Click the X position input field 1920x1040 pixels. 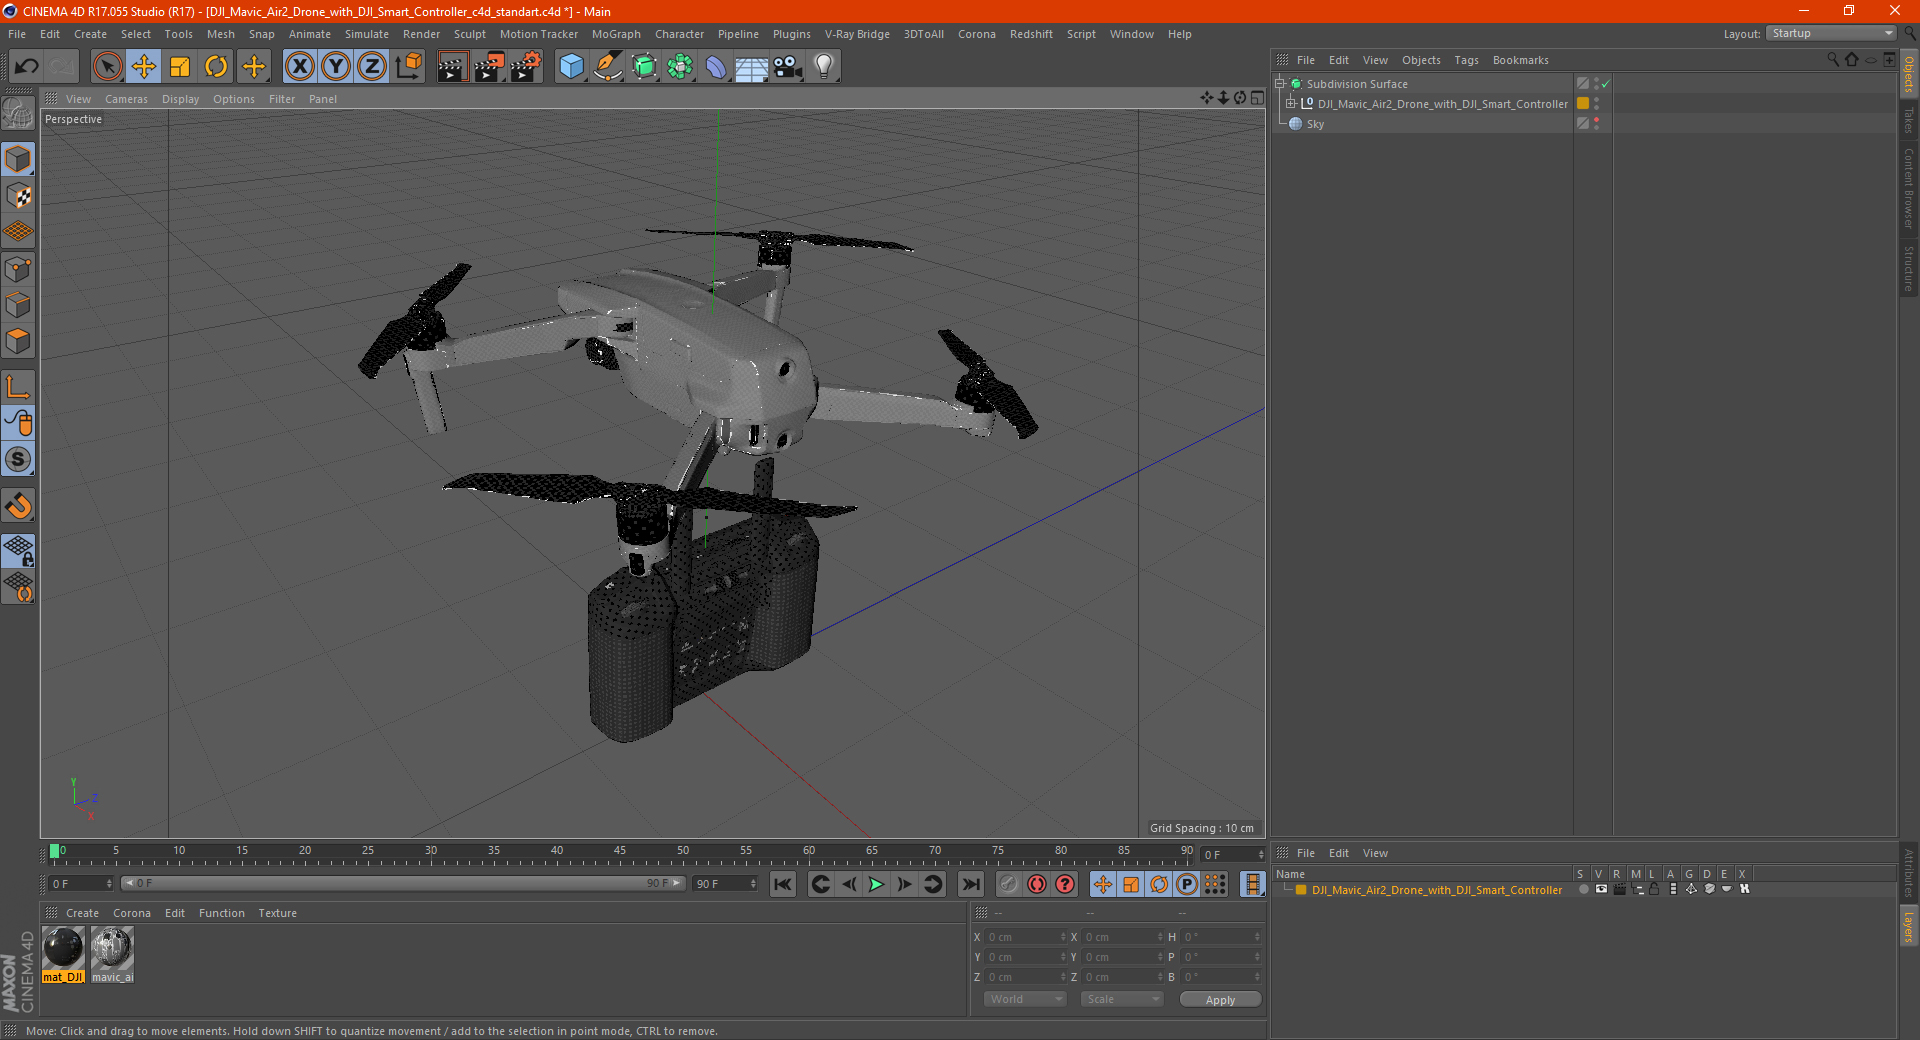[x=1026, y=937]
